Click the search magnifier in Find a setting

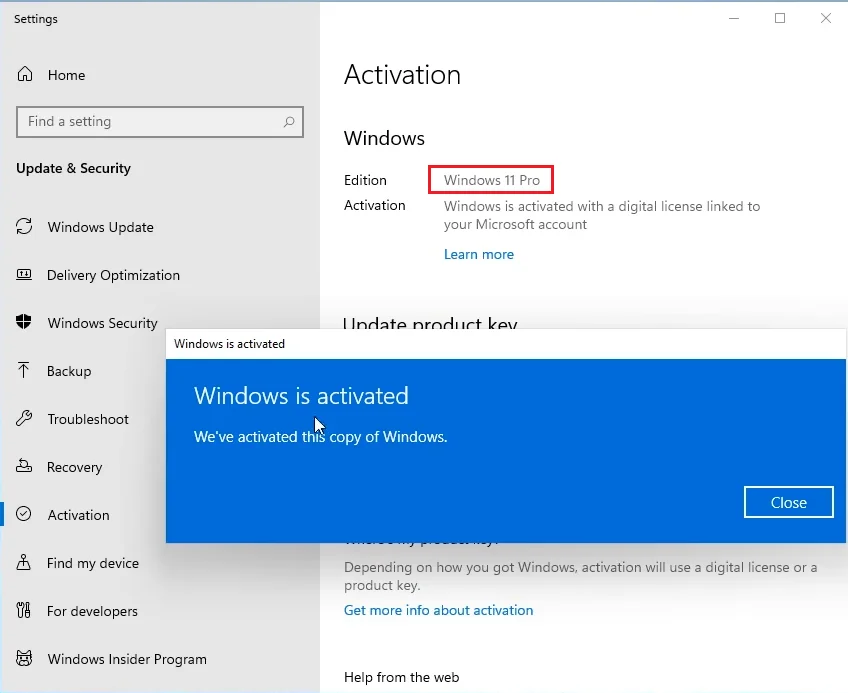(289, 121)
